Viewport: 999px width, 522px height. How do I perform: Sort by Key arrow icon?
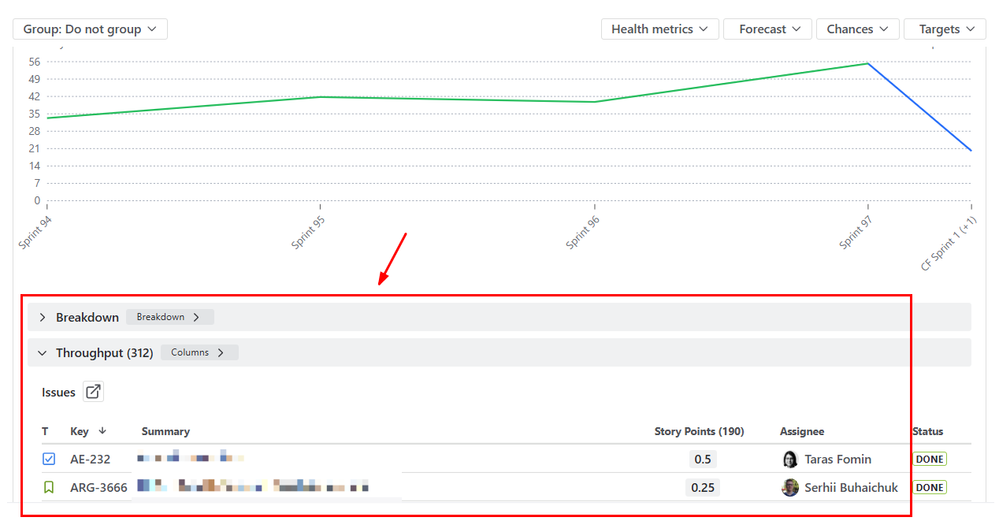pyautogui.click(x=102, y=431)
